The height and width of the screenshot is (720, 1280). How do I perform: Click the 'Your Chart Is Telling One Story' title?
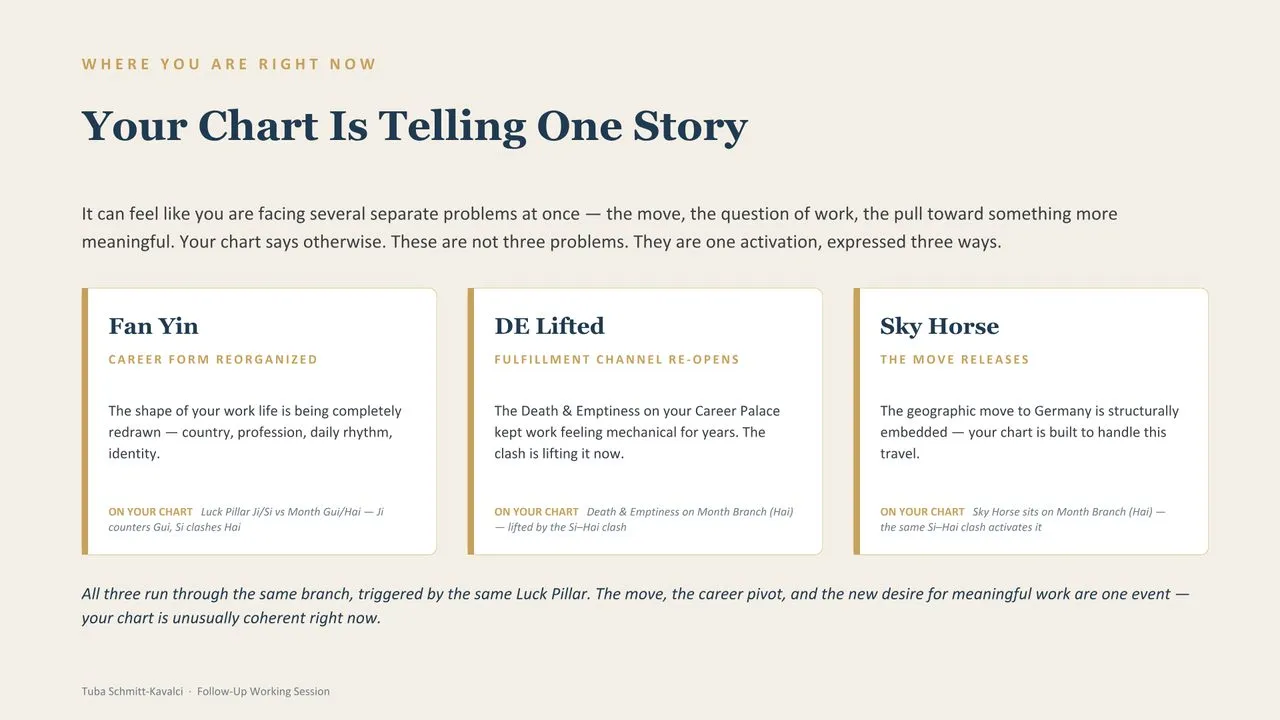(x=414, y=127)
